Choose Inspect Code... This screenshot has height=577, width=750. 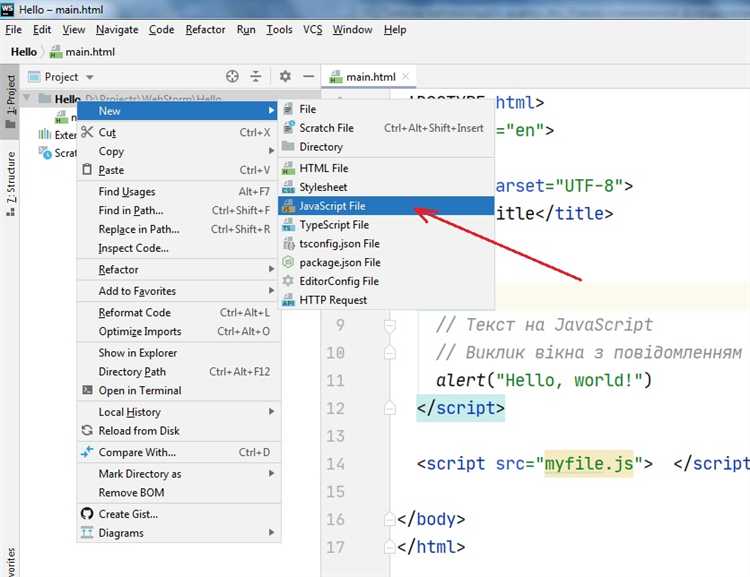point(179,248)
